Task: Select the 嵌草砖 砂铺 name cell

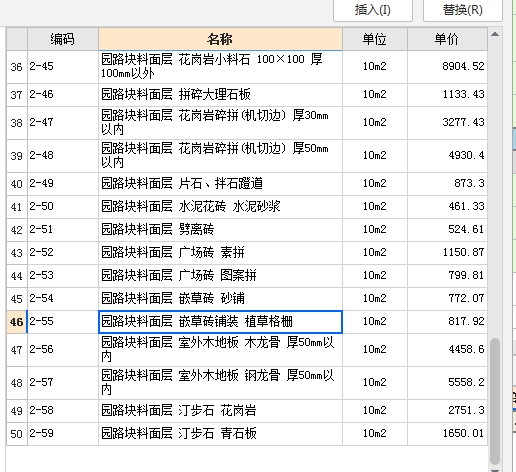Action: click(220, 299)
